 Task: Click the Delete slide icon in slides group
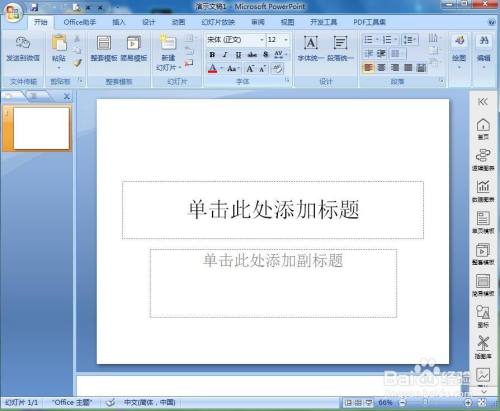tap(189, 63)
